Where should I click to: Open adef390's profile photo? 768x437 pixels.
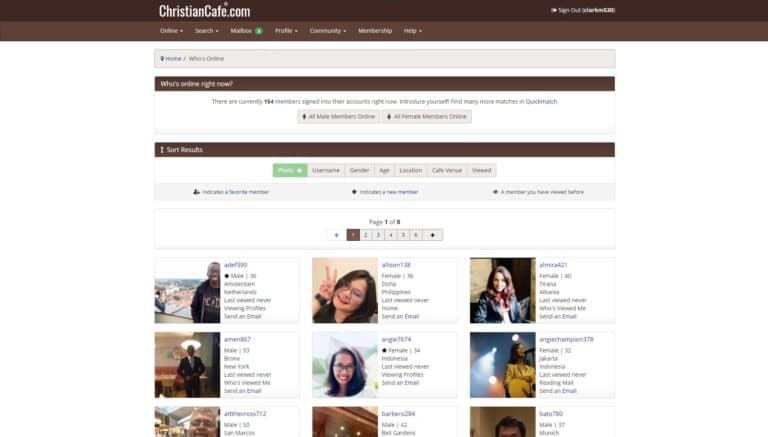point(188,291)
